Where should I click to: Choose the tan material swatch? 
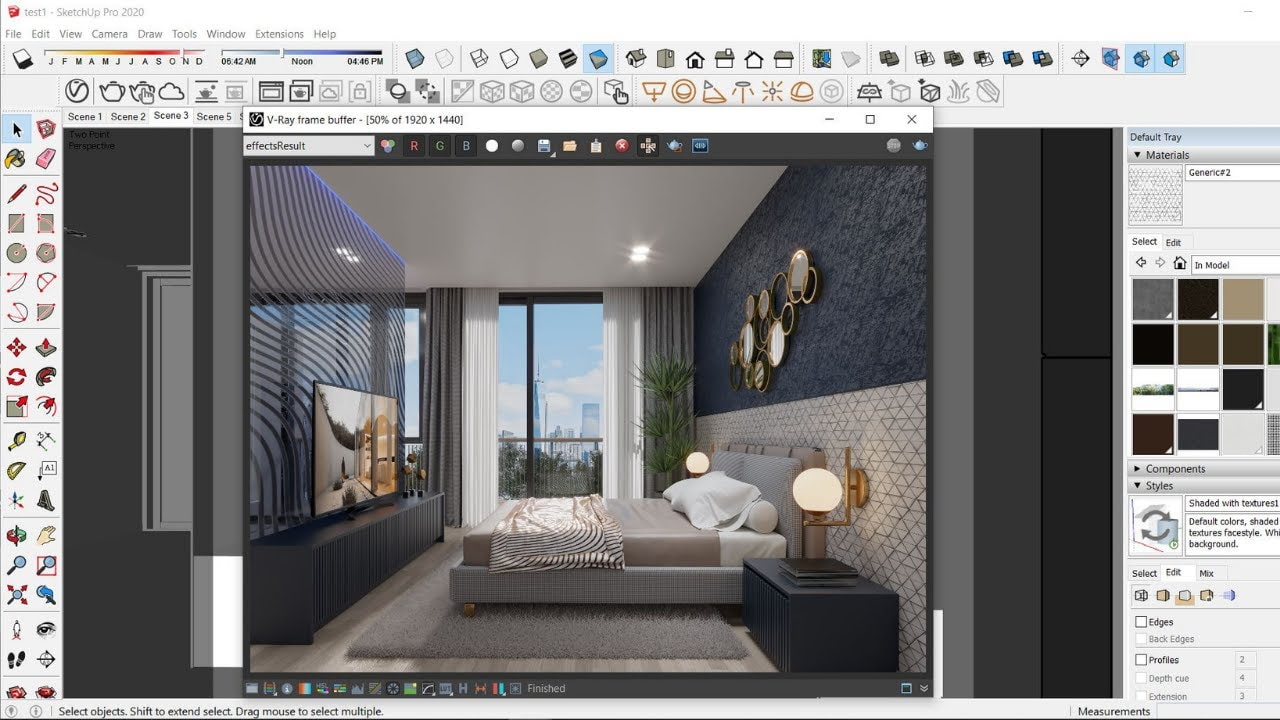point(1243,299)
